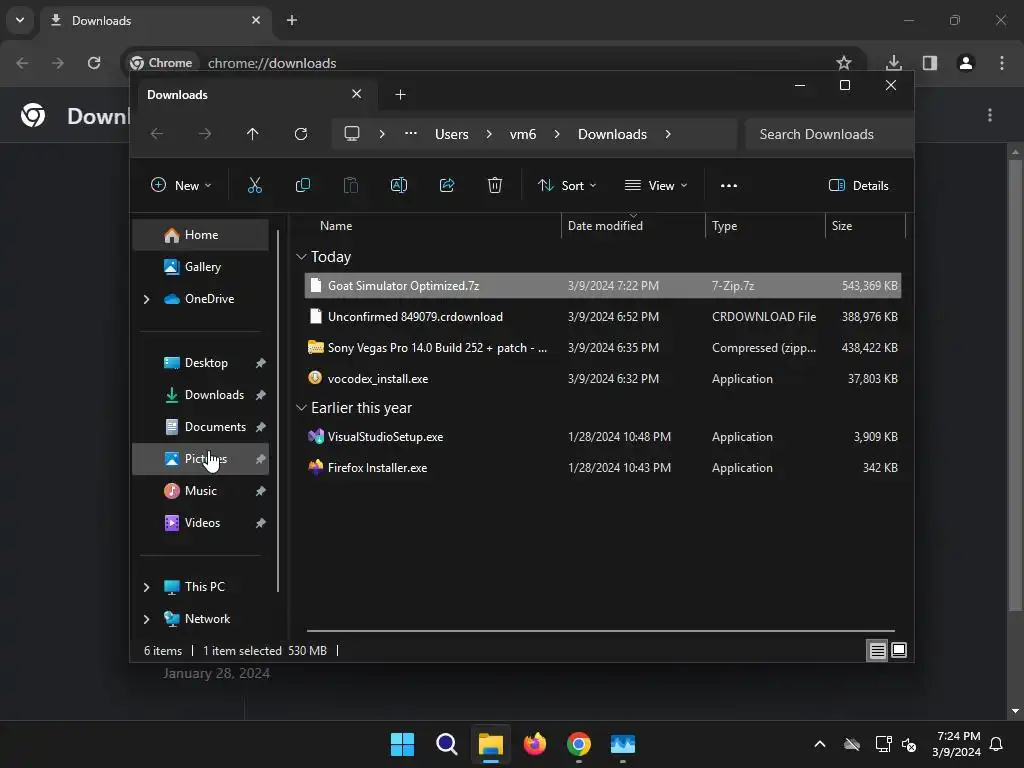
Task: Switch to the large thumbnails layout icon
Action: pos(899,650)
